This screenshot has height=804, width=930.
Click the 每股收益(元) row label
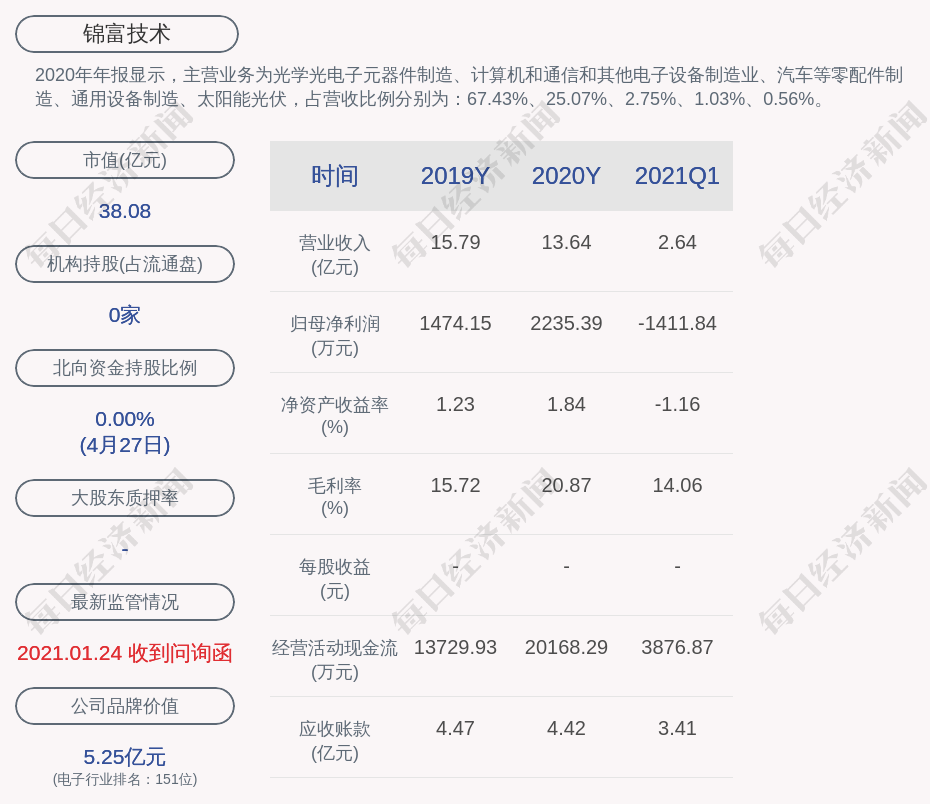click(x=335, y=579)
